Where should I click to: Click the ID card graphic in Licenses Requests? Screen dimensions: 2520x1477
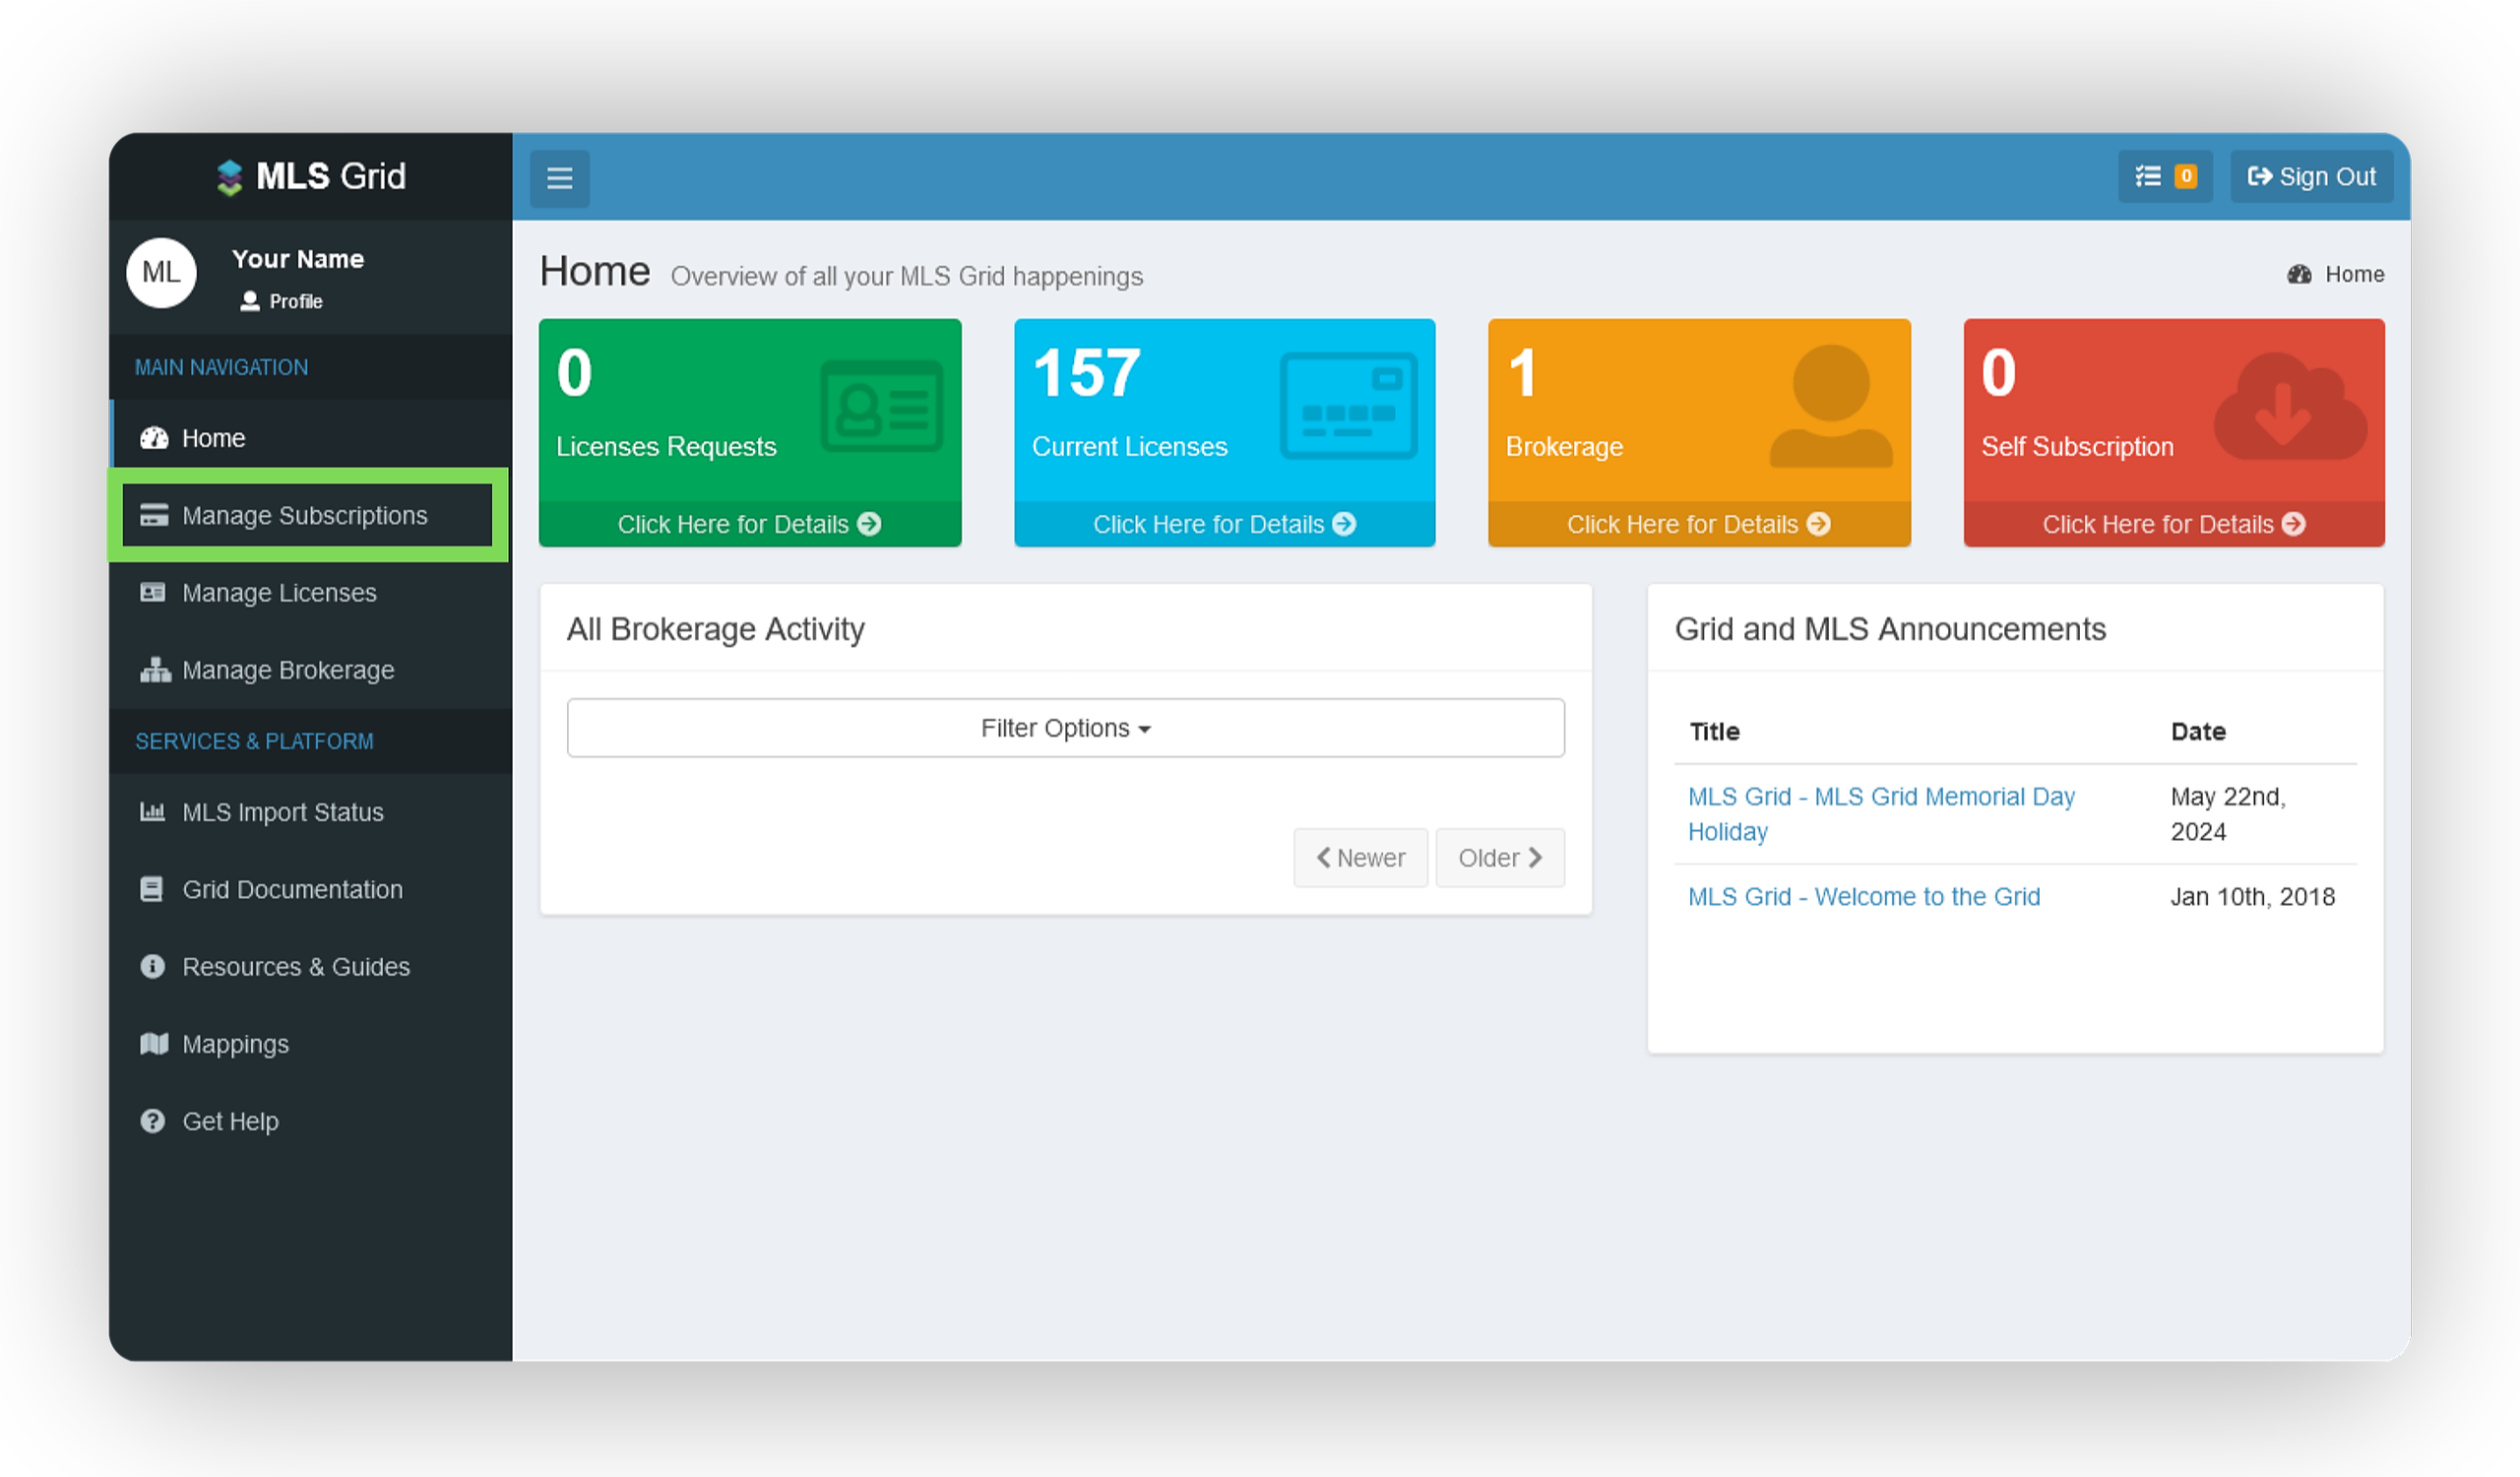[881, 407]
